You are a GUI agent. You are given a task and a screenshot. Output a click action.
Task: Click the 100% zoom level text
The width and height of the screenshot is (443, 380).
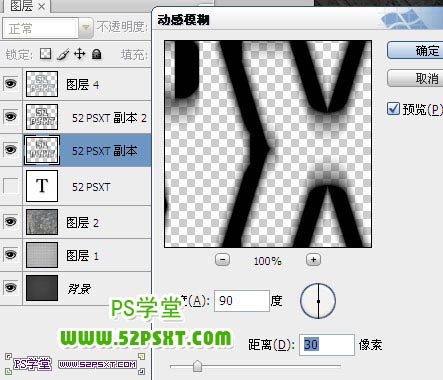[x=267, y=261]
